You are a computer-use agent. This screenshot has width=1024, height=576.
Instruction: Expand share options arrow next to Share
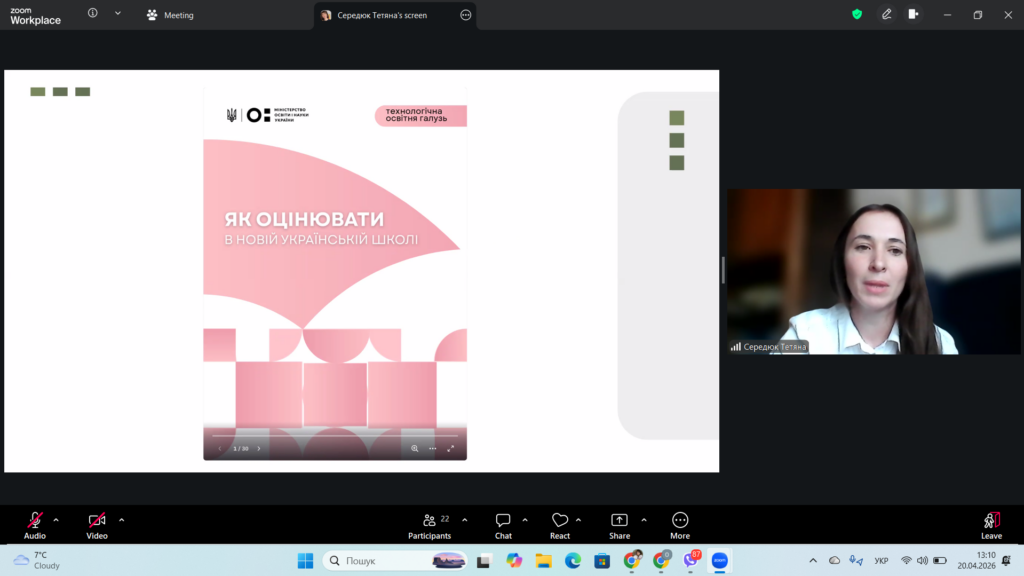[644, 520]
